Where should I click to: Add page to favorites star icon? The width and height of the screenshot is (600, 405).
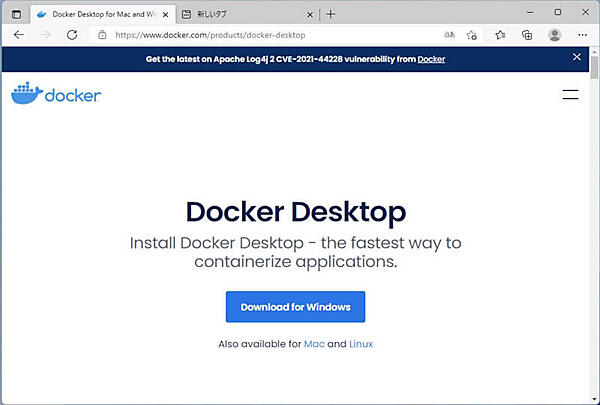coord(473,34)
